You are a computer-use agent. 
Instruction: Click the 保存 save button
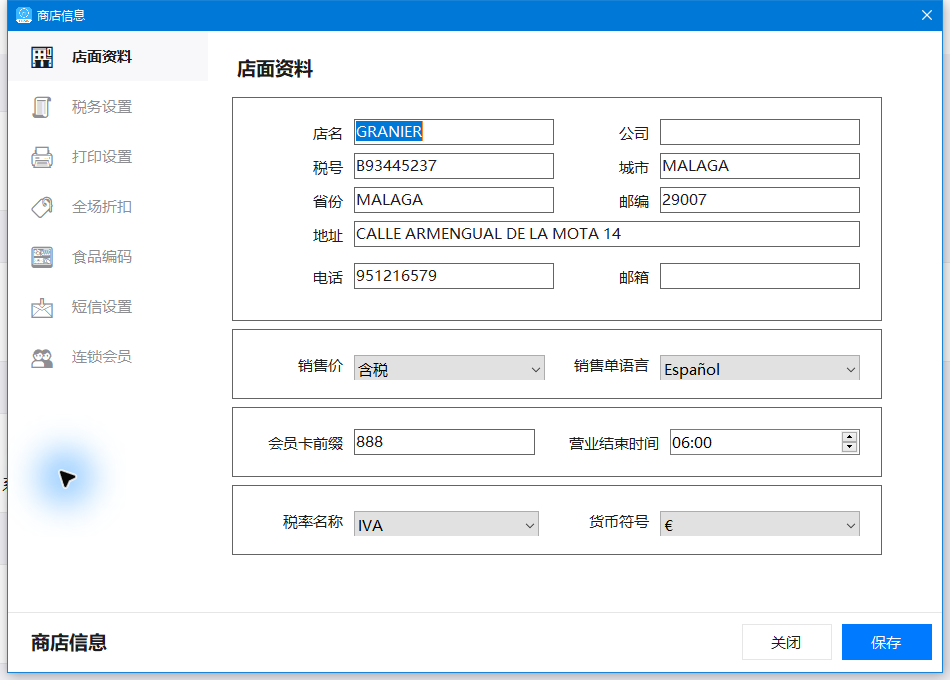click(x=886, y=642)
